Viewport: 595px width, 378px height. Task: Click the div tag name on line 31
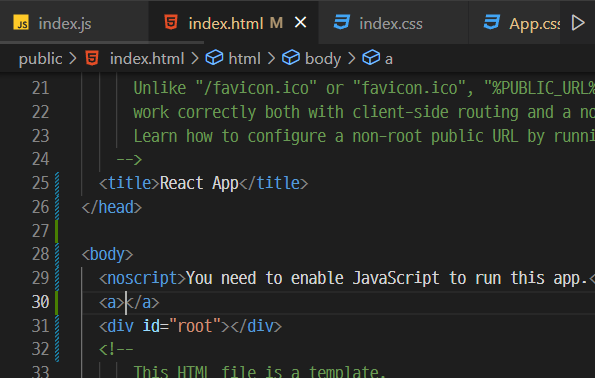[120, 326]
